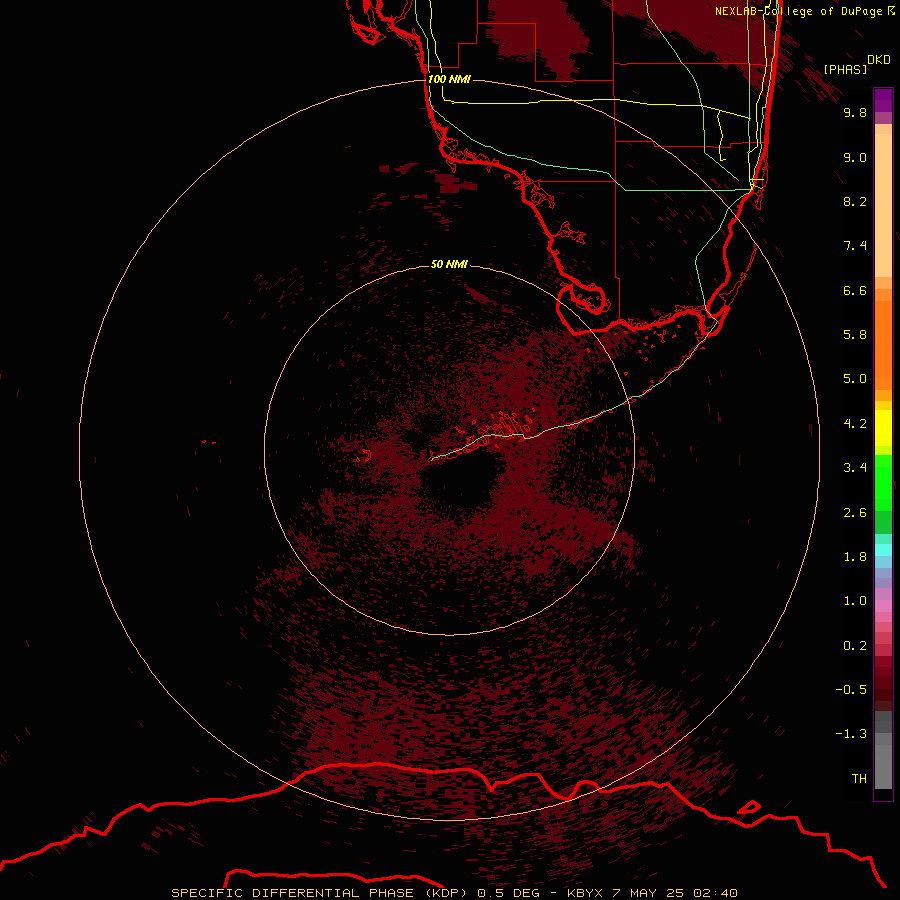Click the 9.0 value on the color scale
This screenshot has height=900, width=900.
pos(855,158)
